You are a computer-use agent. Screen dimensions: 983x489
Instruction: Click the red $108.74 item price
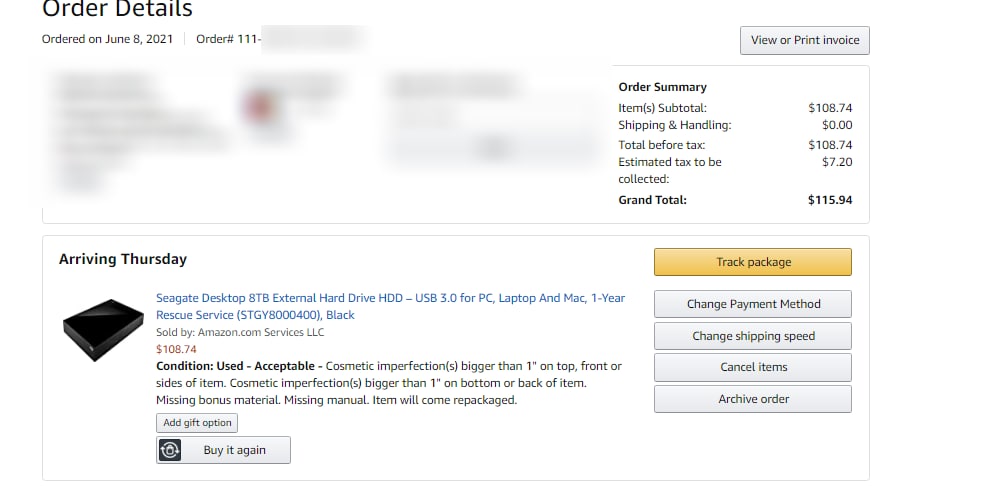click(176, 349)
